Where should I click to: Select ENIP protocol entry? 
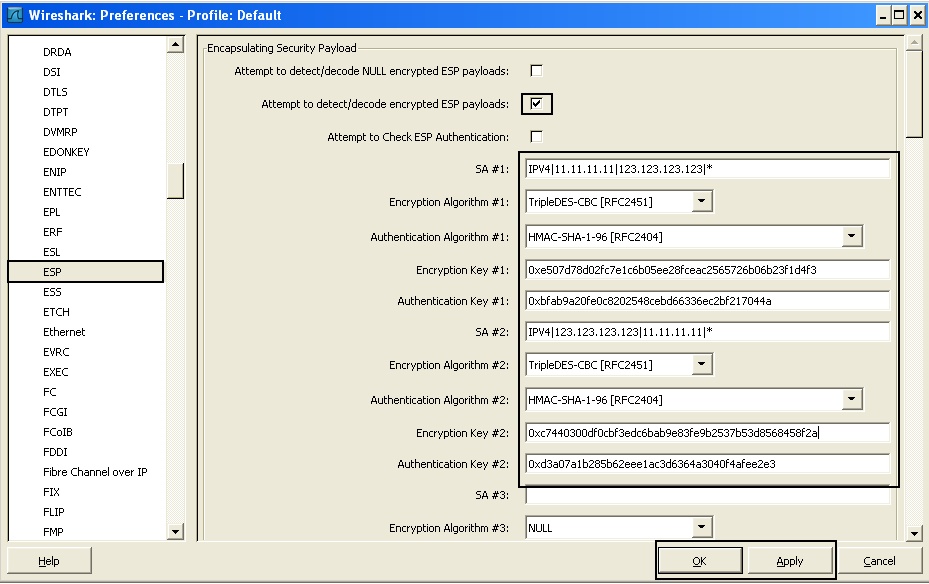pos(55,172)
